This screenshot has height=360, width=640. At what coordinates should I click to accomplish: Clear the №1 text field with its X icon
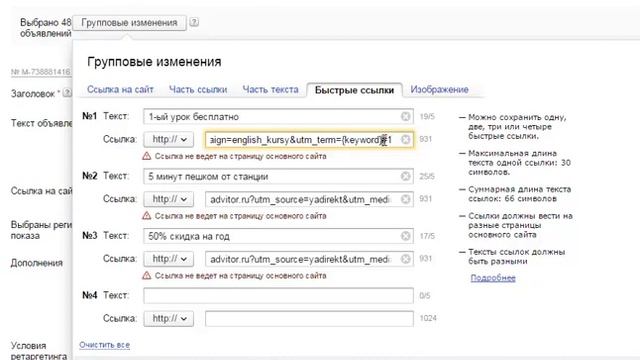pos(405,117)
